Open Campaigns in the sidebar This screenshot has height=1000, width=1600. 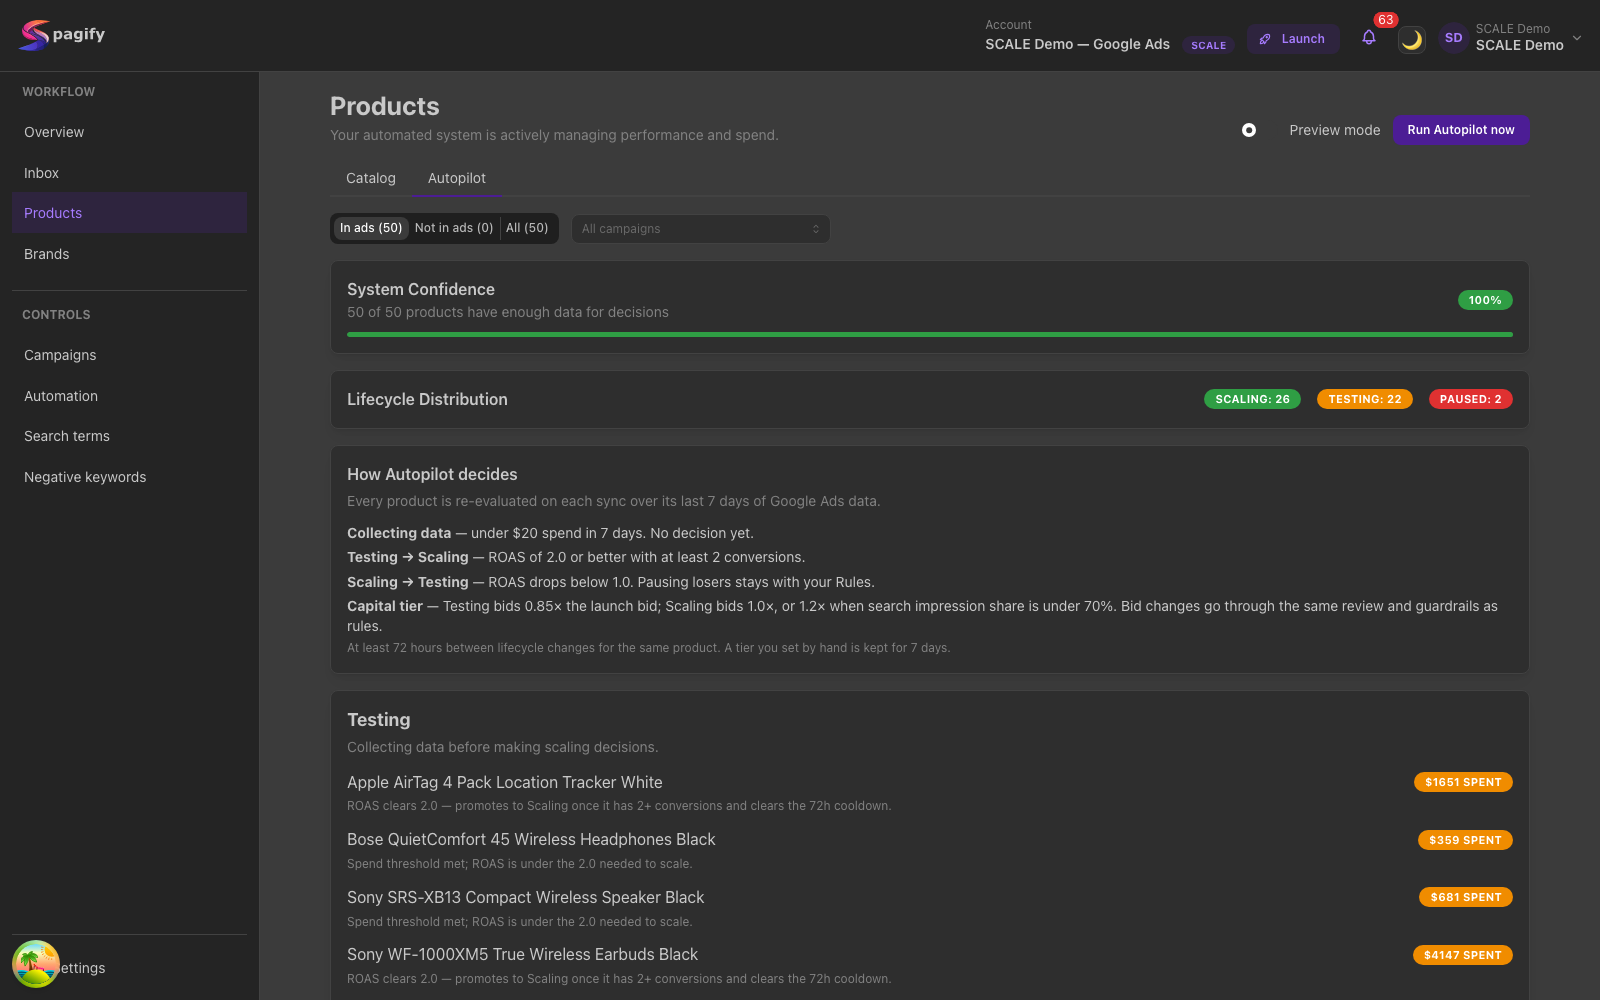(129, 355)
